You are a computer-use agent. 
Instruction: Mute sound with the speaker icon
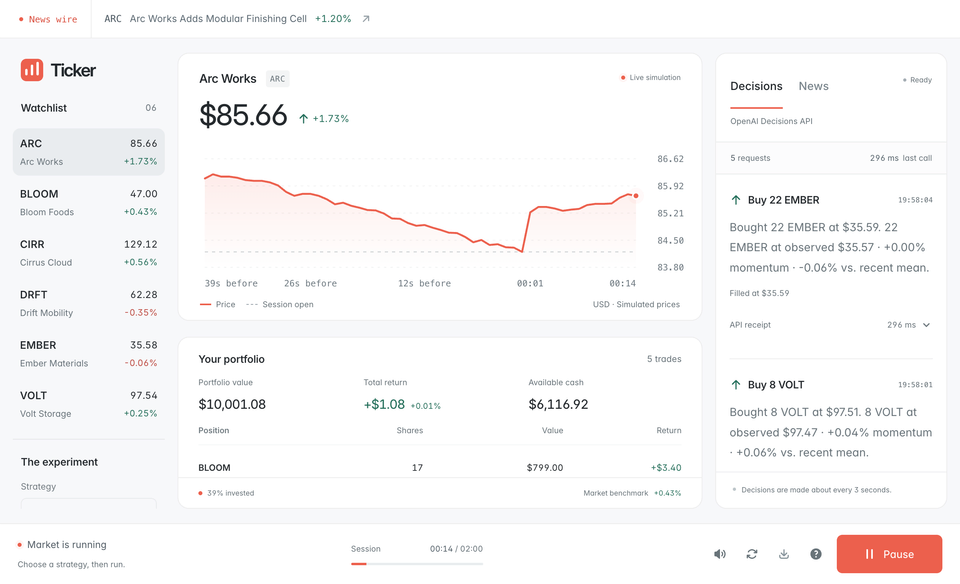point(720,554)
